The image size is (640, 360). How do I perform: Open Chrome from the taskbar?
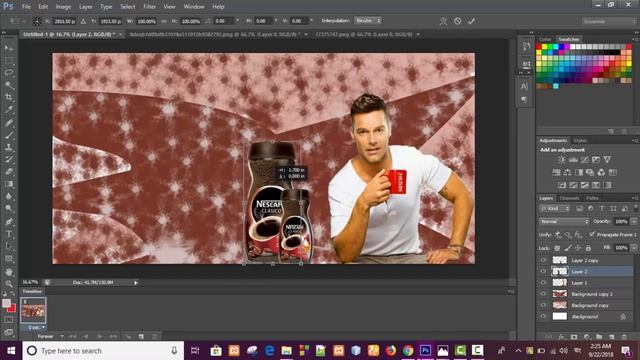pyautogui.click(x=408, y=351)
